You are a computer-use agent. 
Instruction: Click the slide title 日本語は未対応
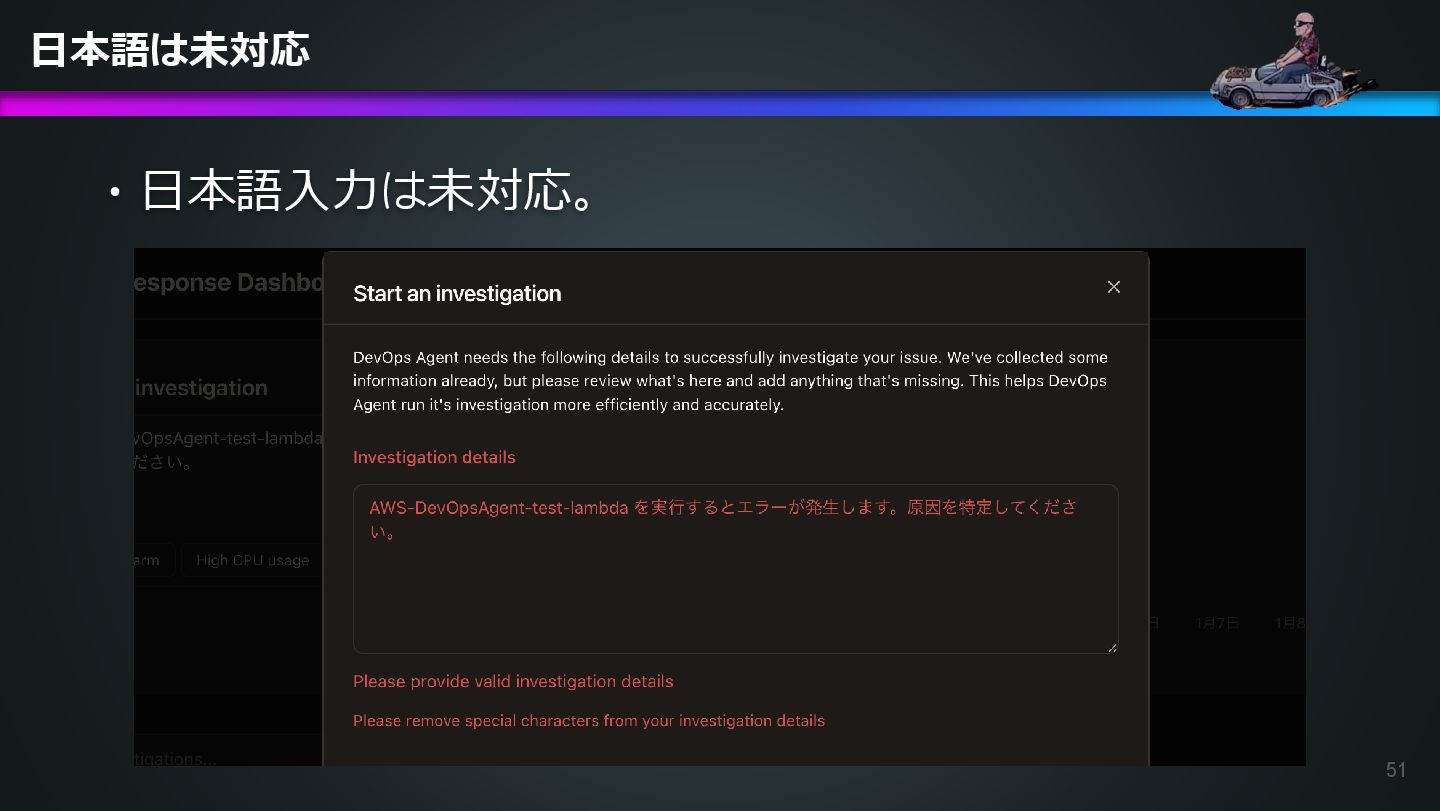click(170, 49)
